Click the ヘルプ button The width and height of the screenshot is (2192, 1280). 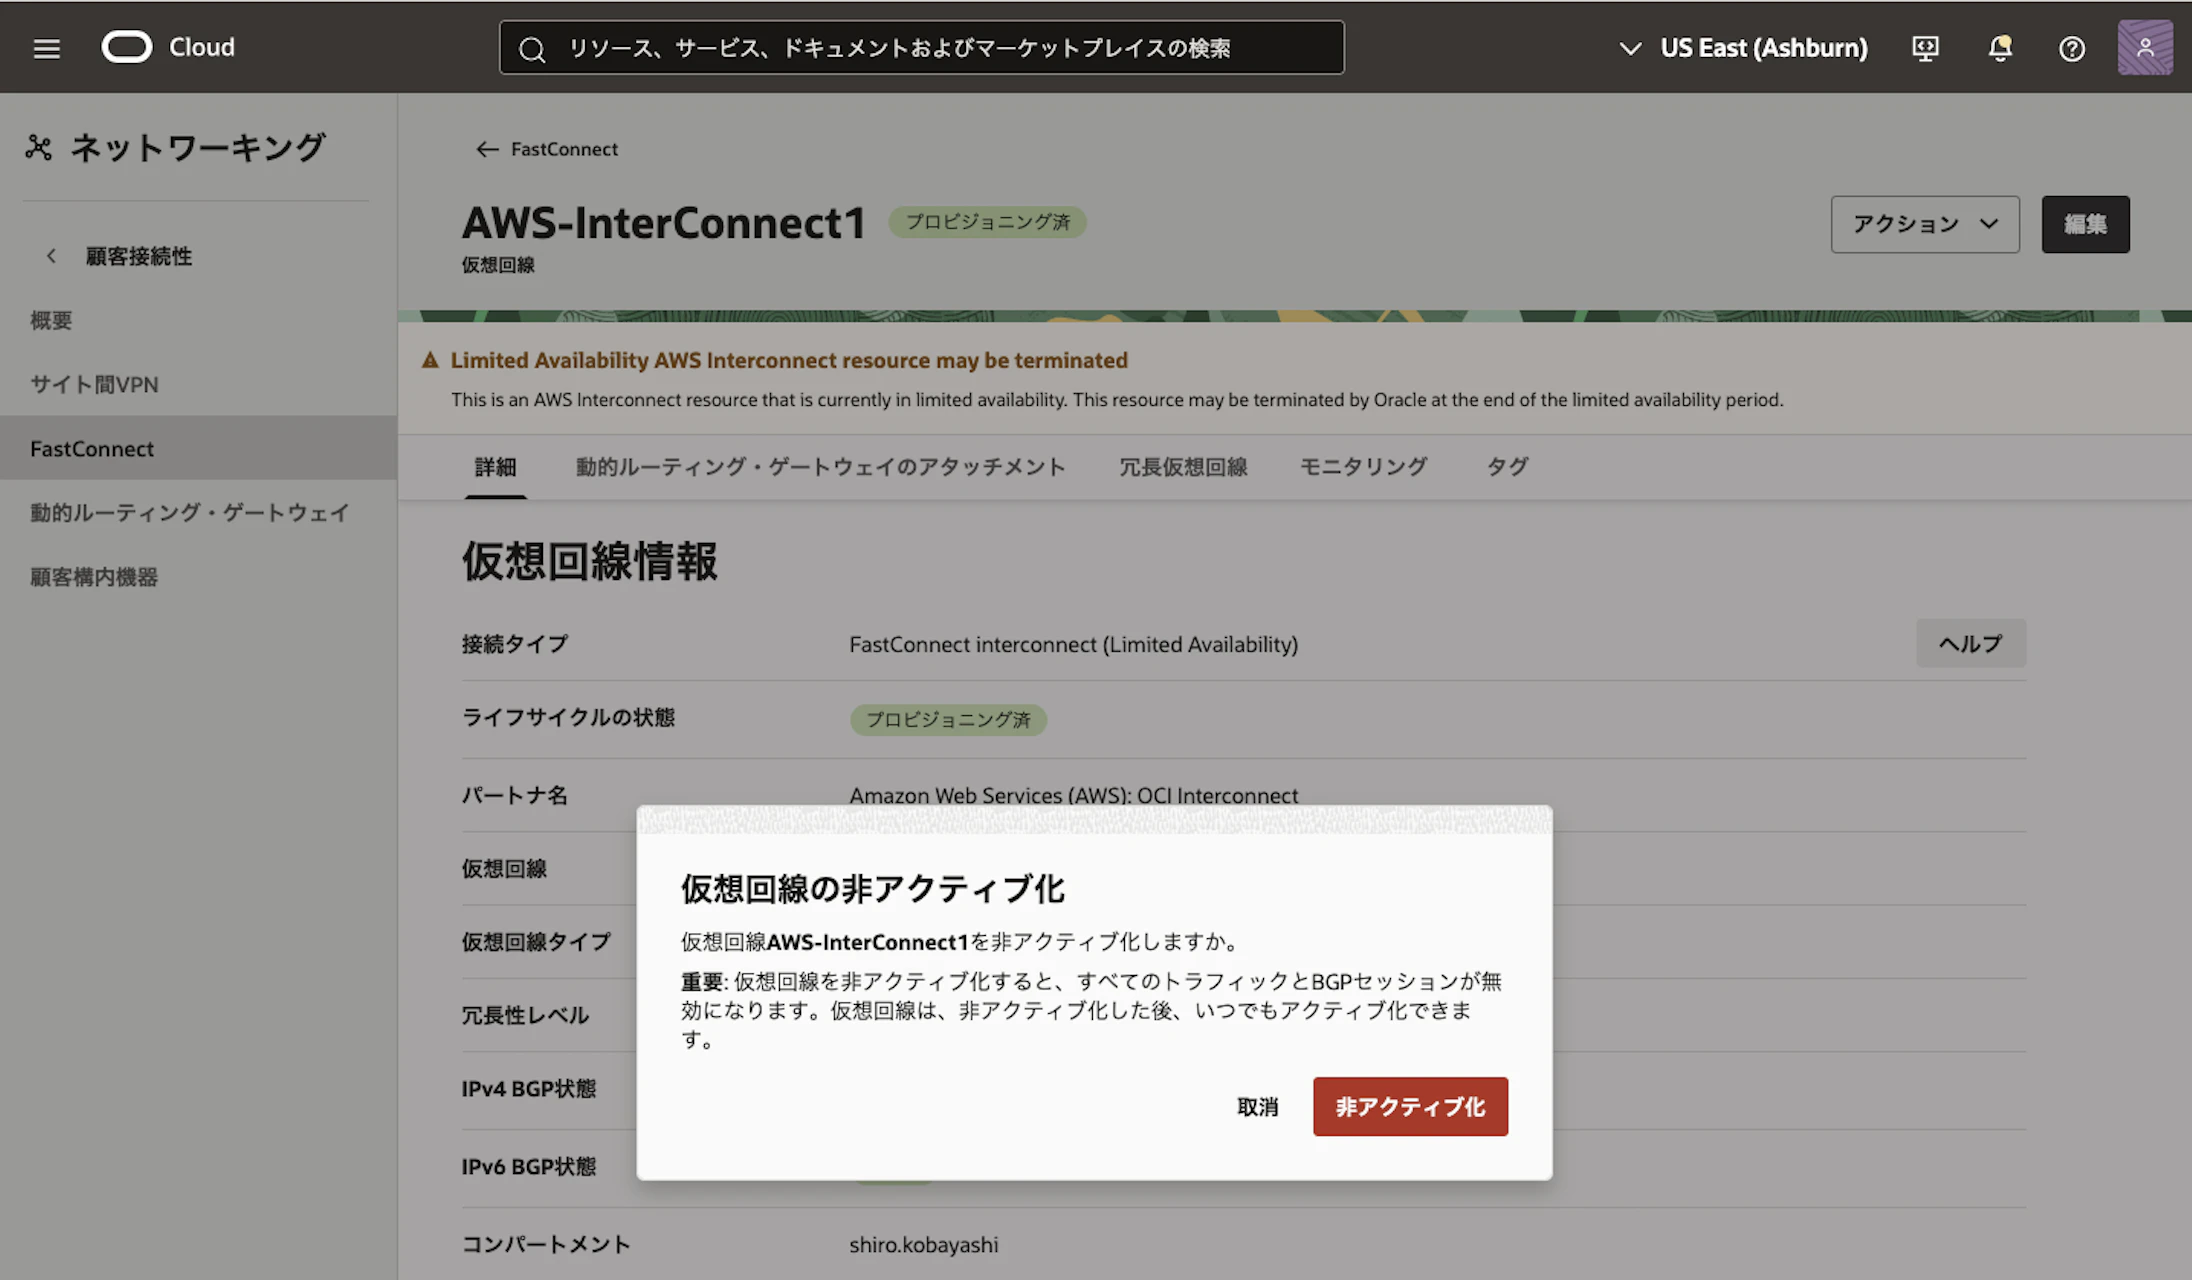click(1971, 643)
